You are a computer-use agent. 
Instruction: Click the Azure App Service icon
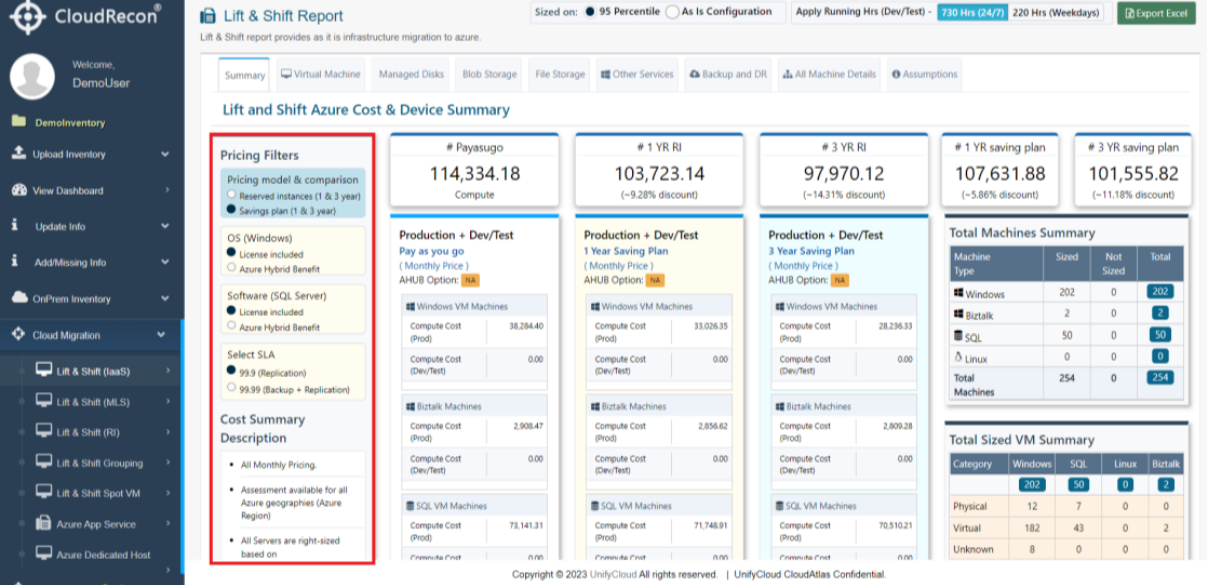(x=44, y=523)
